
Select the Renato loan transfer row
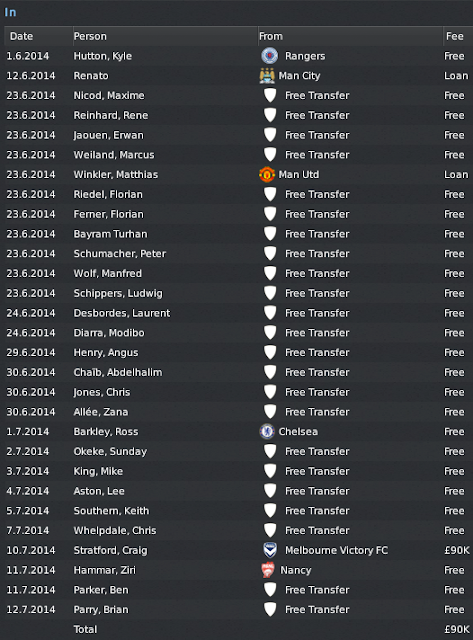tap(237, 76)
